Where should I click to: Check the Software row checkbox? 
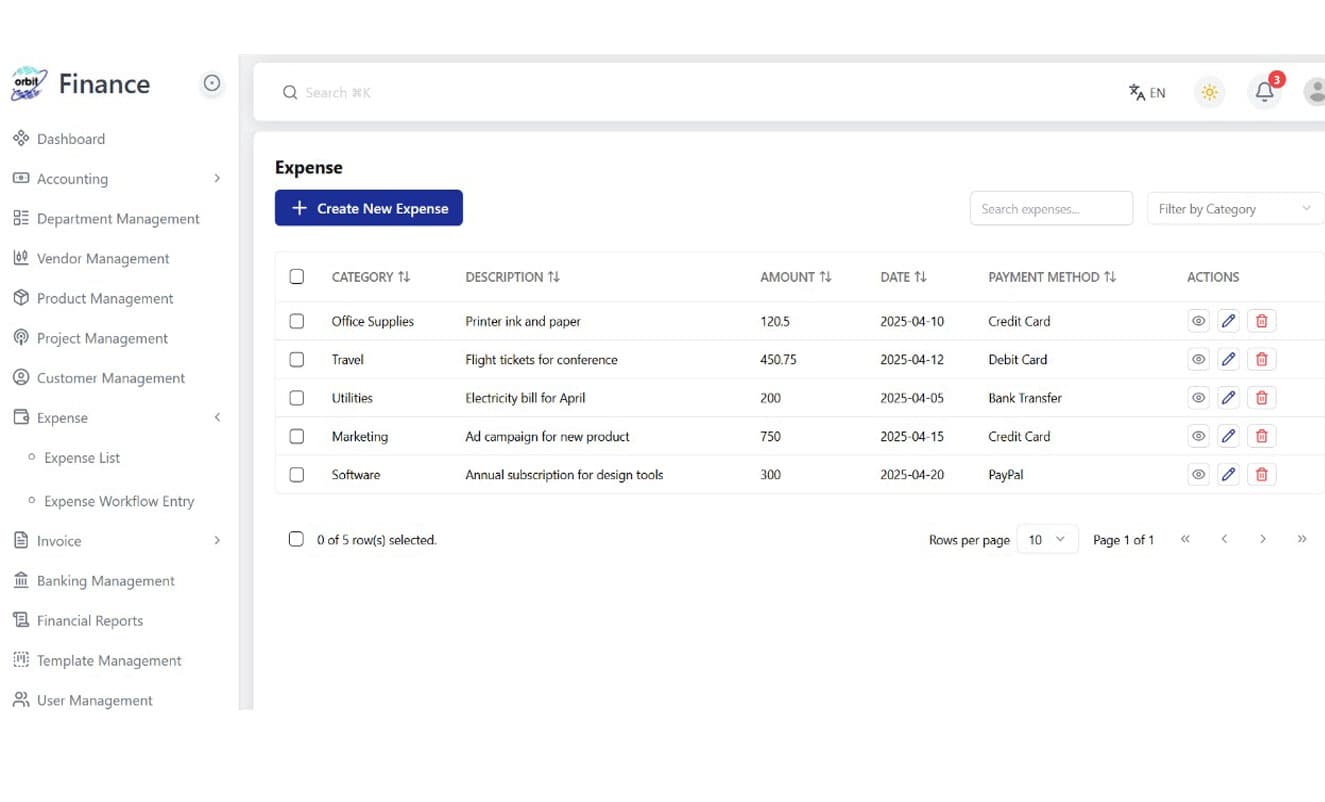tap(296, 475)
